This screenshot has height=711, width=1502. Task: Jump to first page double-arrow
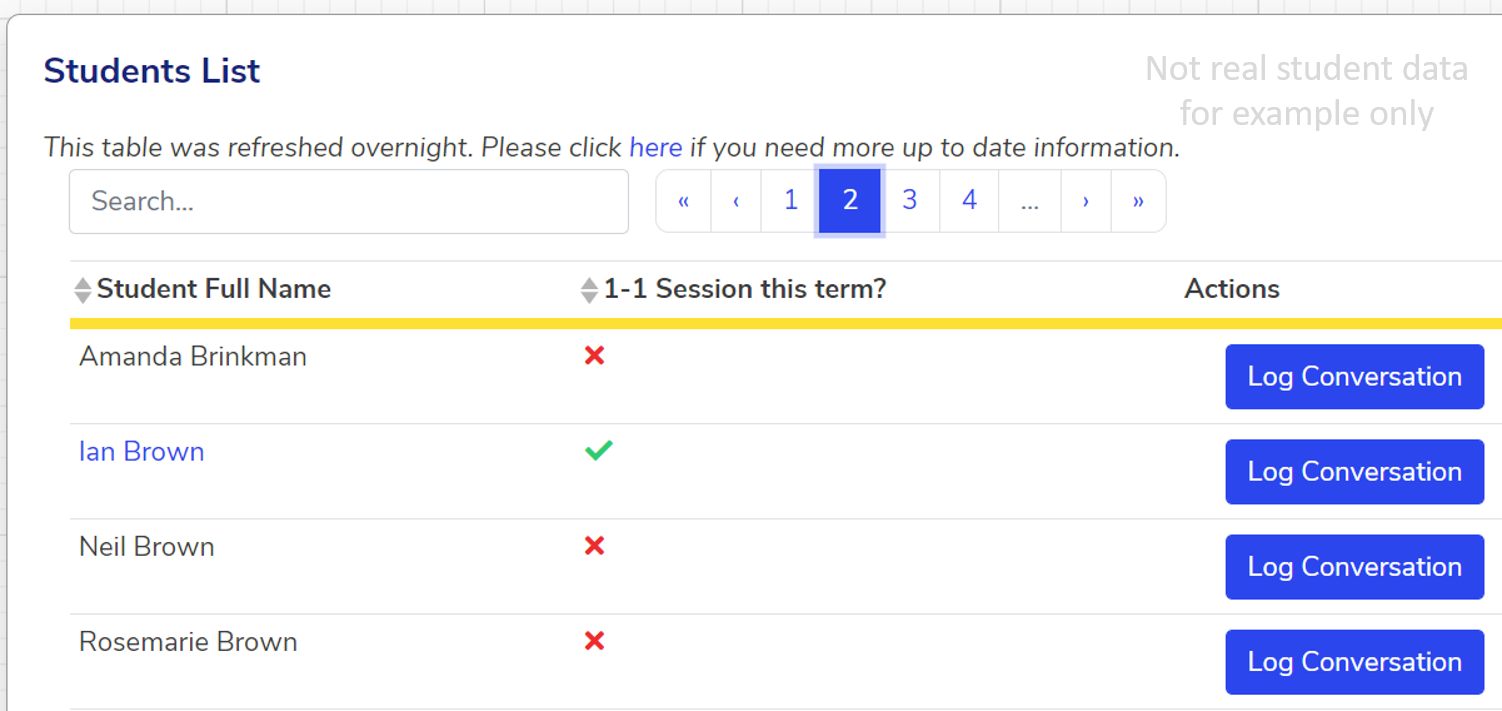coord(684,201)
